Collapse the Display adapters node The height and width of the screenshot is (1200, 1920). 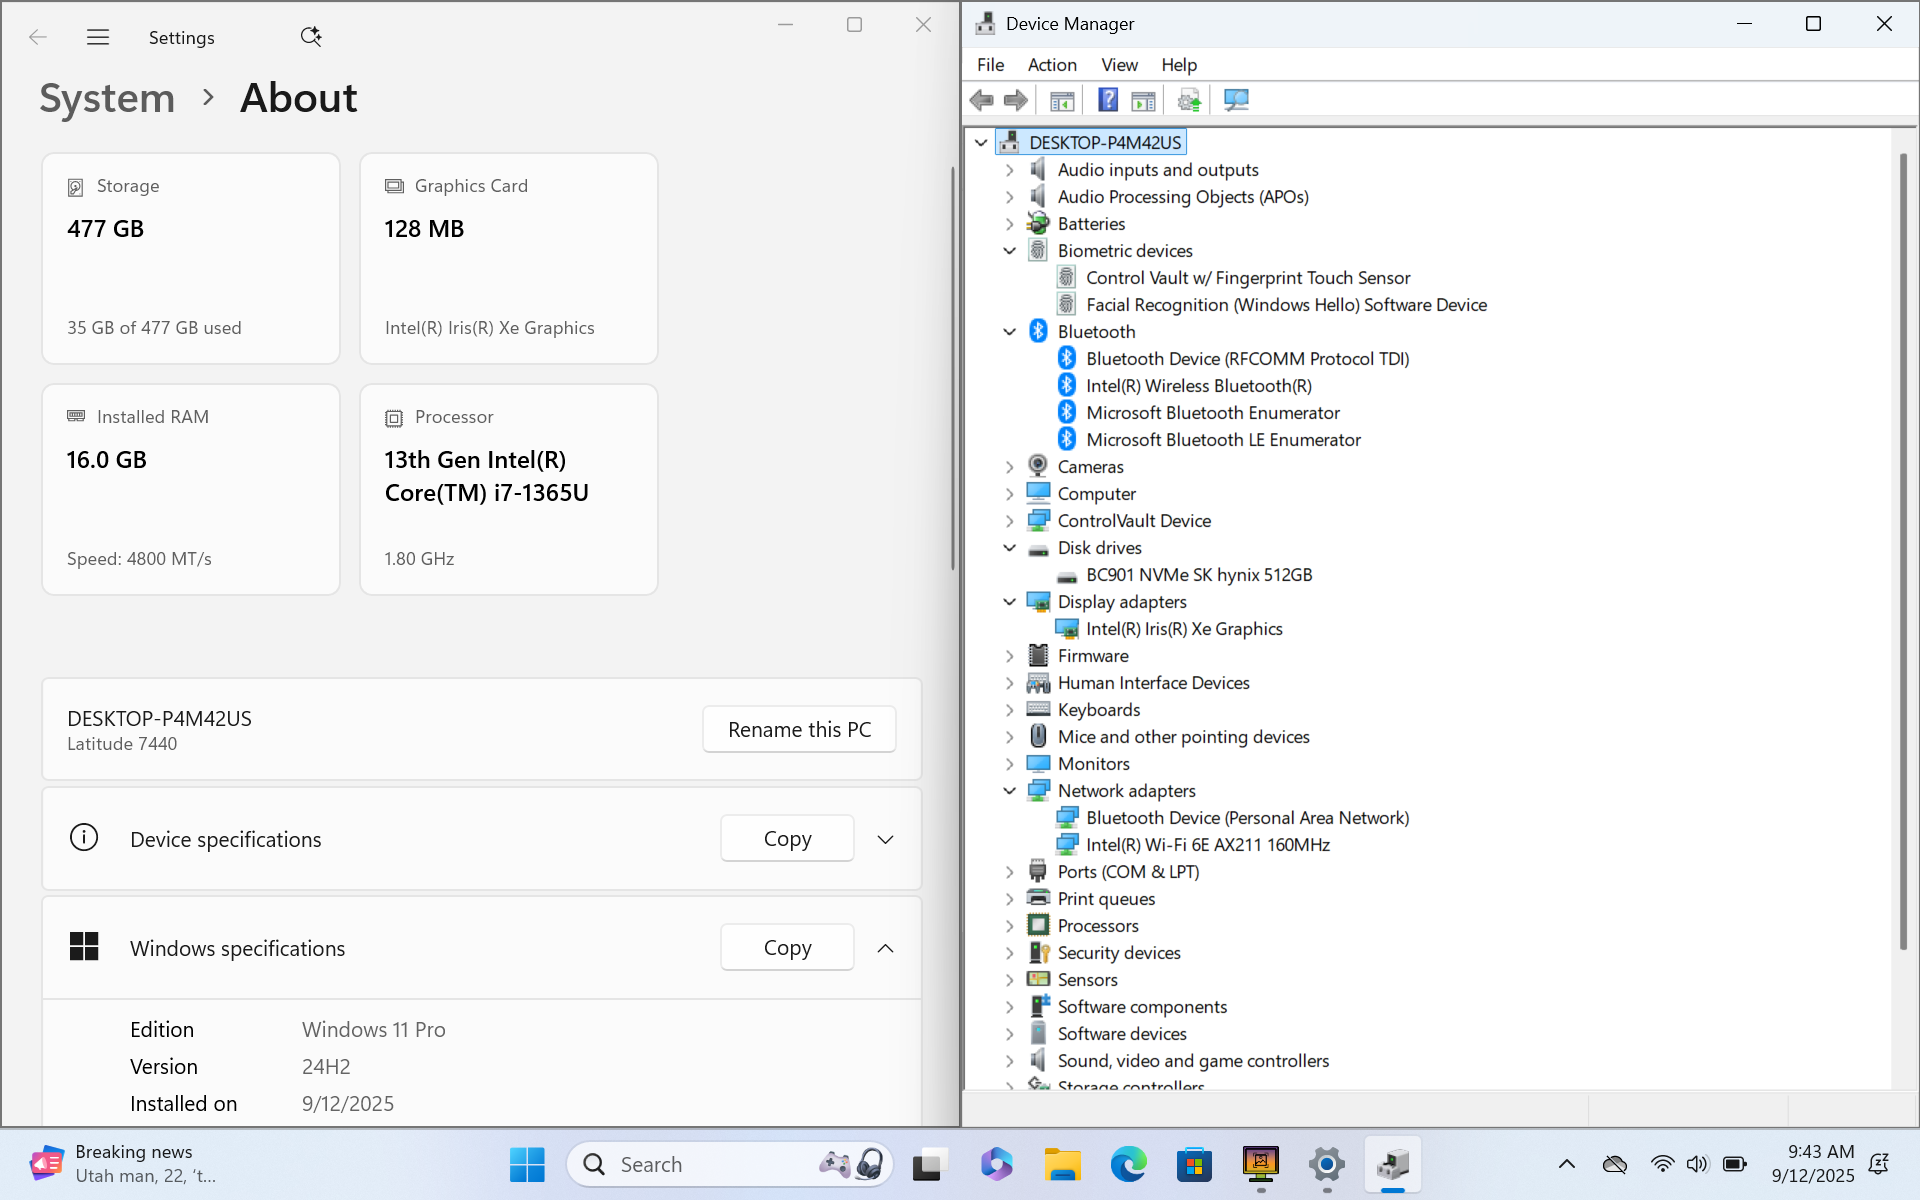[1009, 602]
